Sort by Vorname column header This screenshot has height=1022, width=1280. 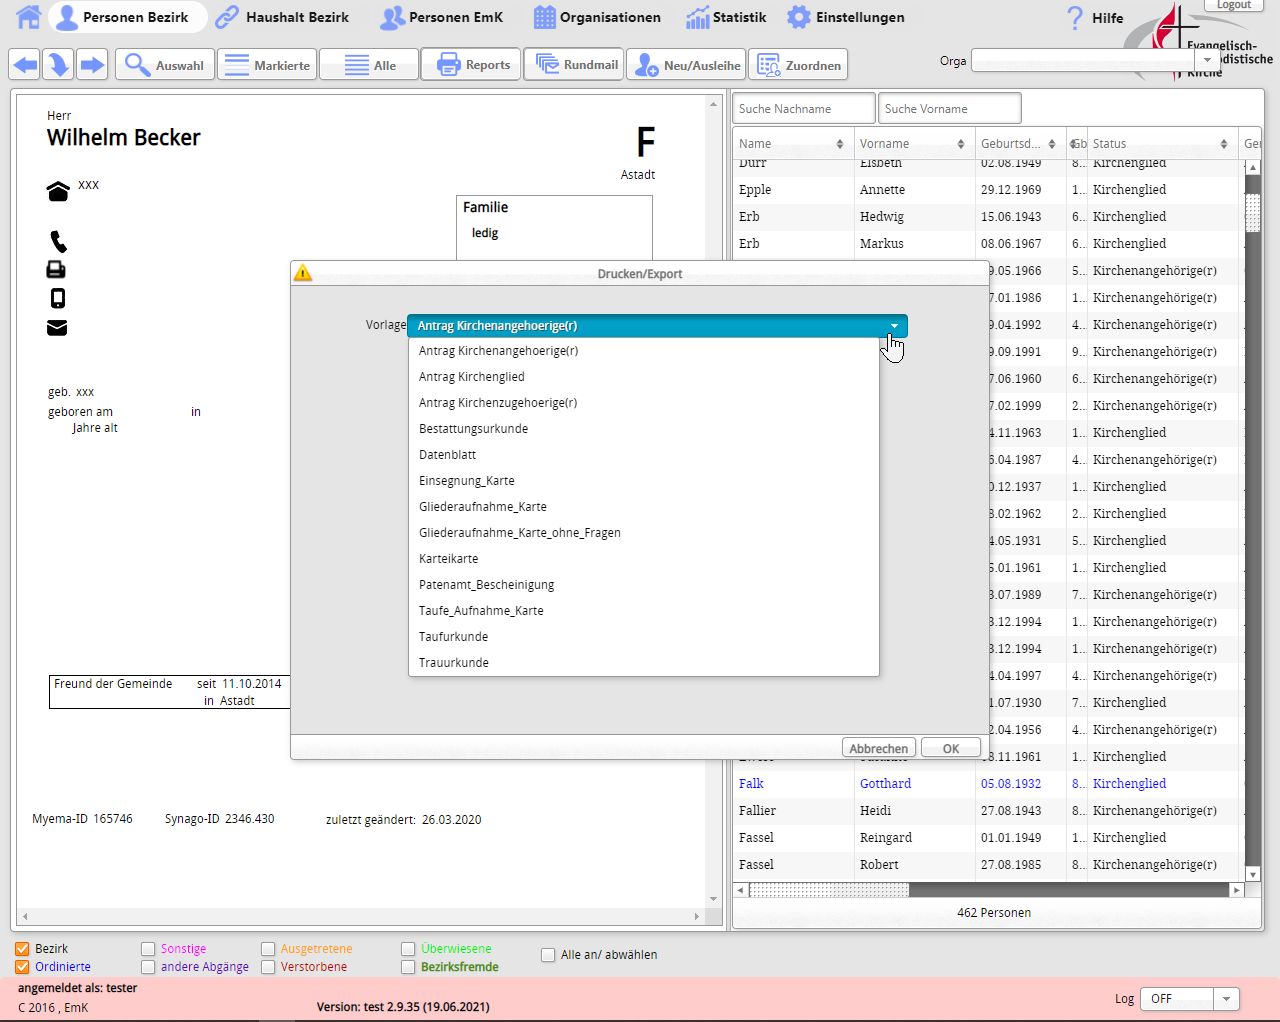click(x=914, y=144)
